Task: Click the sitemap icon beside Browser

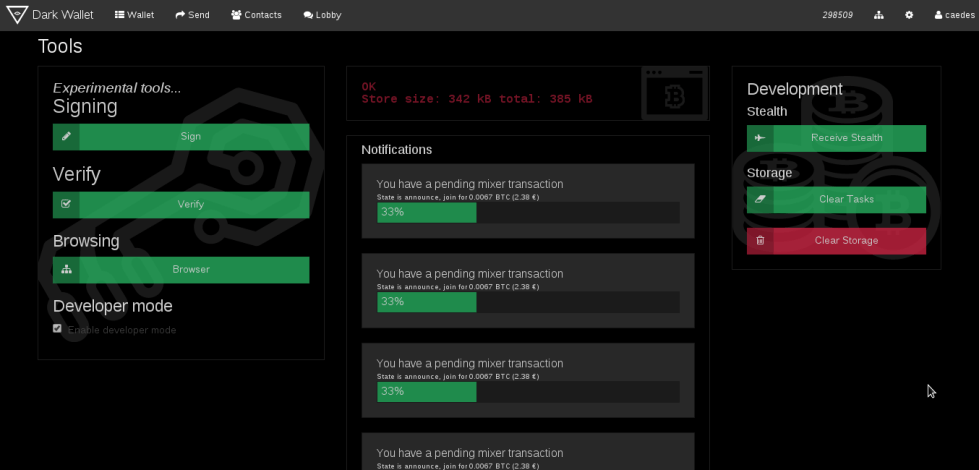Action: [66, 270]
